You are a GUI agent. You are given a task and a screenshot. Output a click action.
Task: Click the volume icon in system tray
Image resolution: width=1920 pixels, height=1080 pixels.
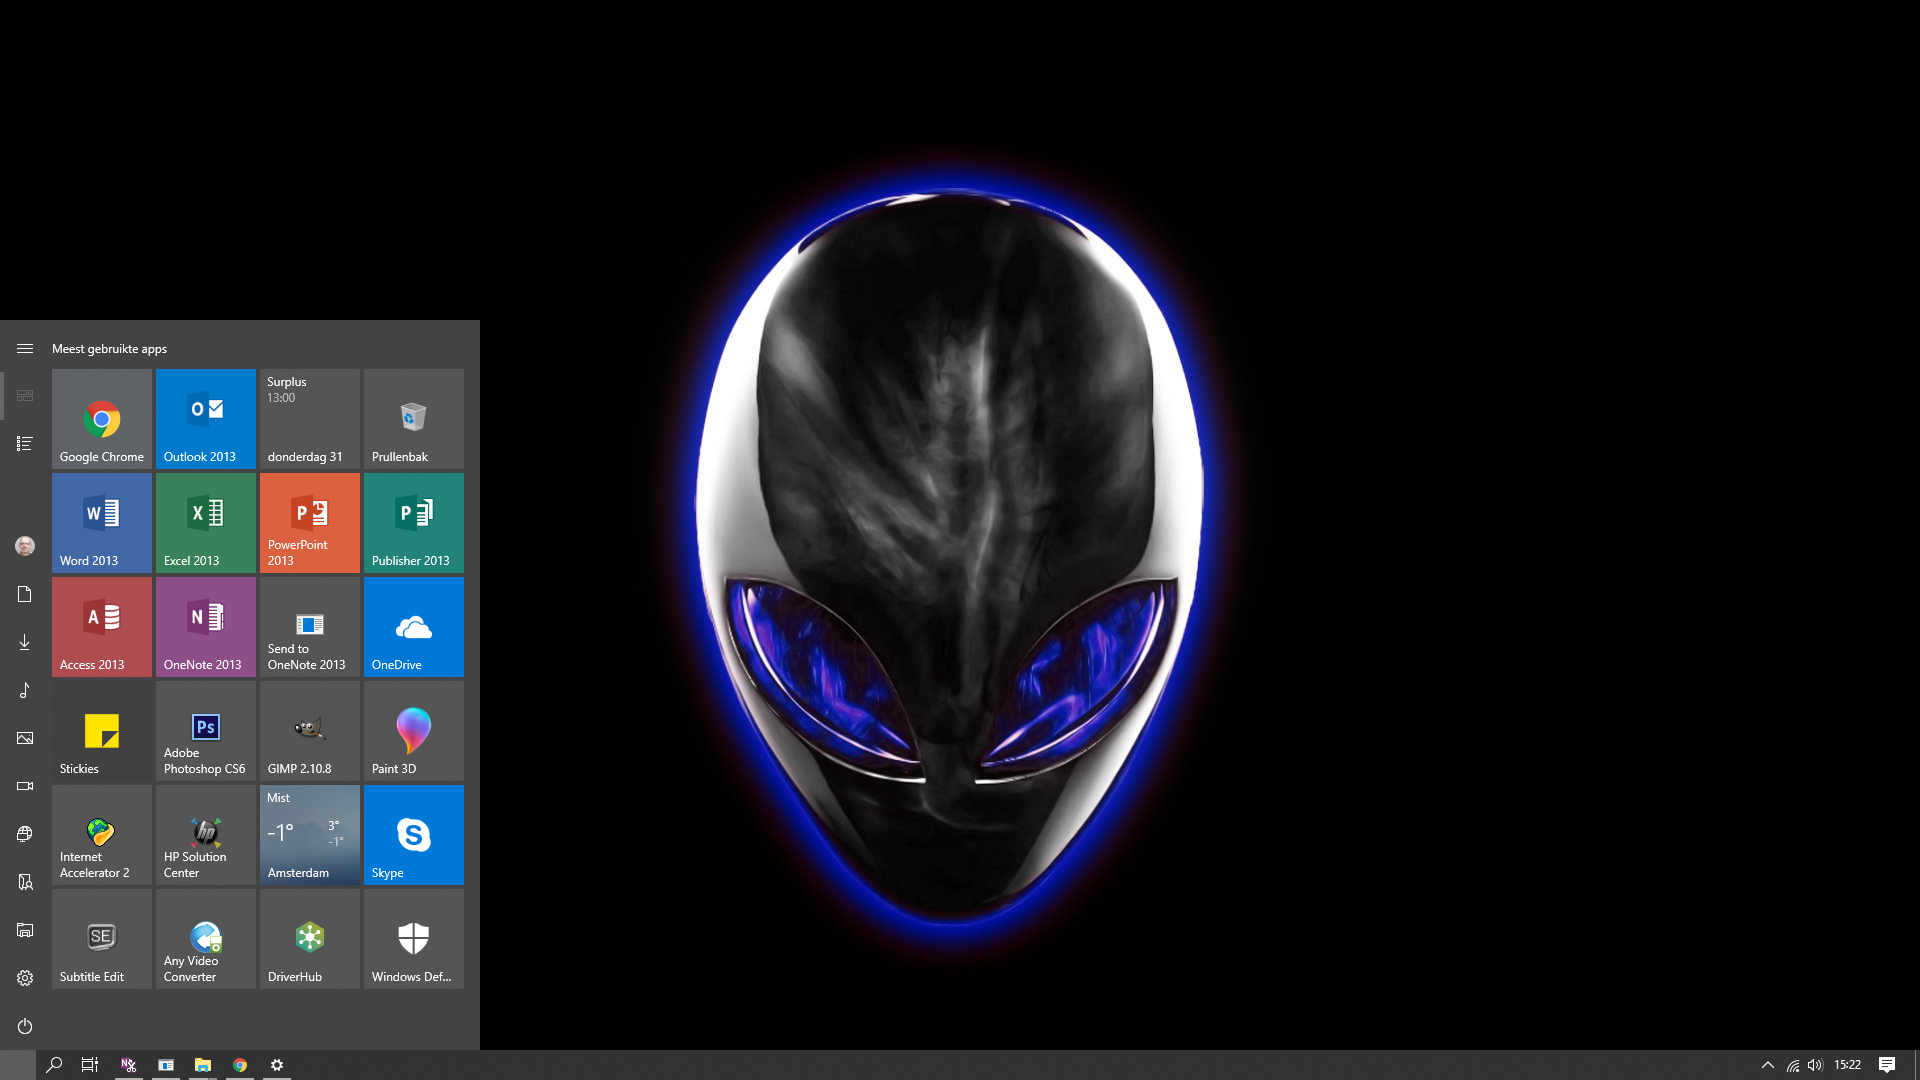pos(1815,1065)
